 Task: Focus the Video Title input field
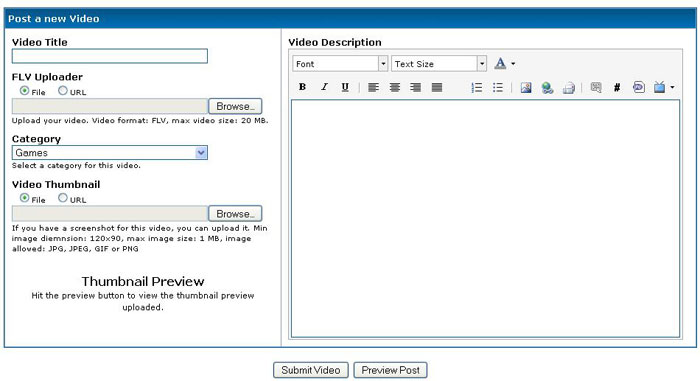110,56
